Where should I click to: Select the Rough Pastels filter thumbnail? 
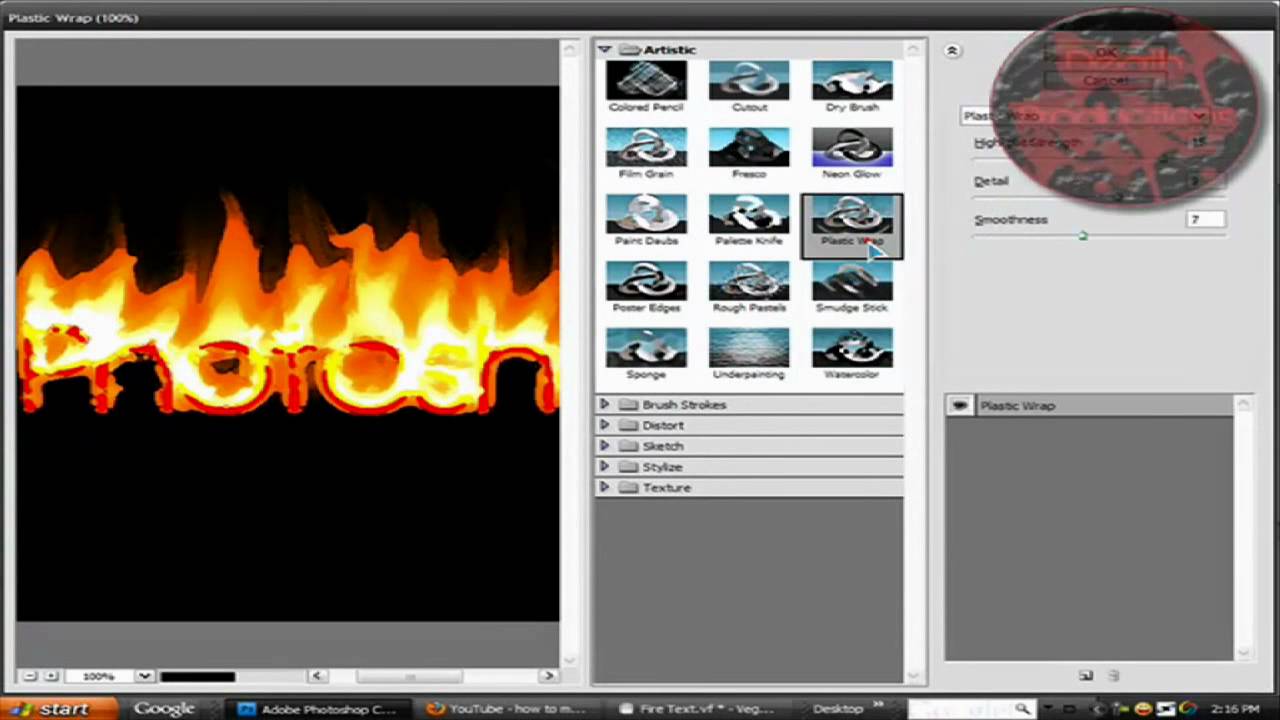tap(749, 288)
